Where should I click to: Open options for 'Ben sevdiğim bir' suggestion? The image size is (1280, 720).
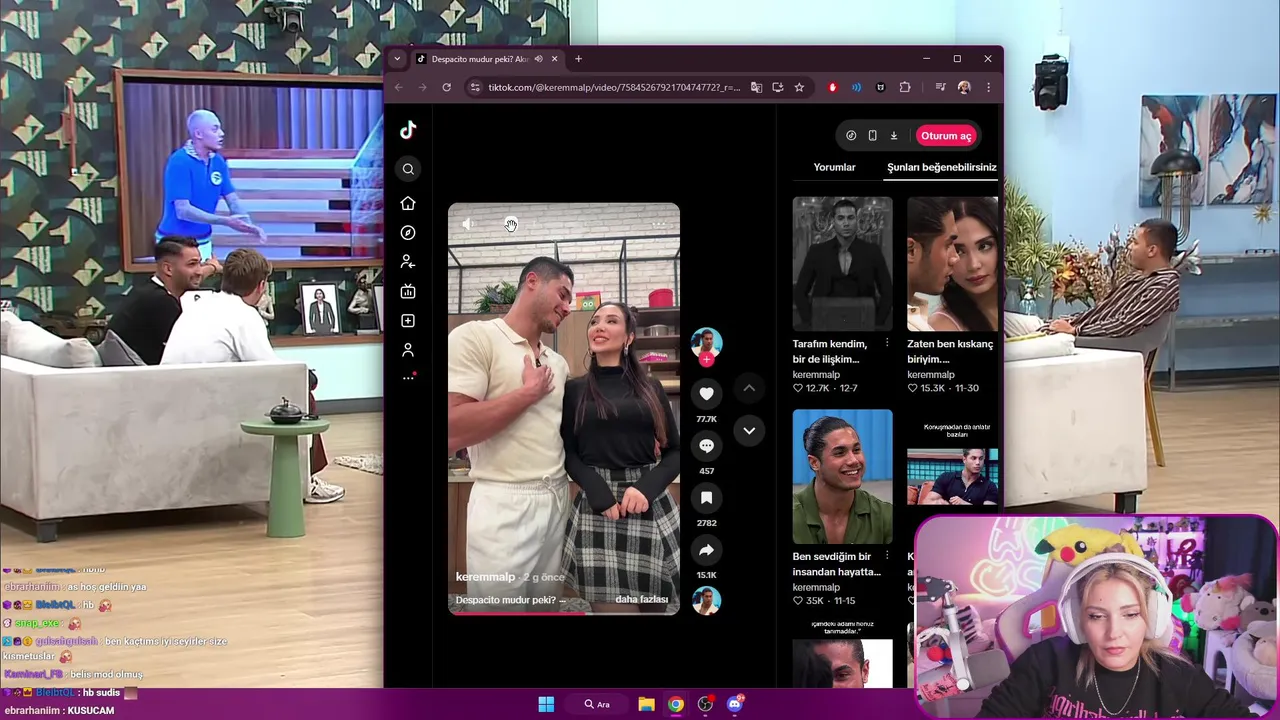pos(887,556)
